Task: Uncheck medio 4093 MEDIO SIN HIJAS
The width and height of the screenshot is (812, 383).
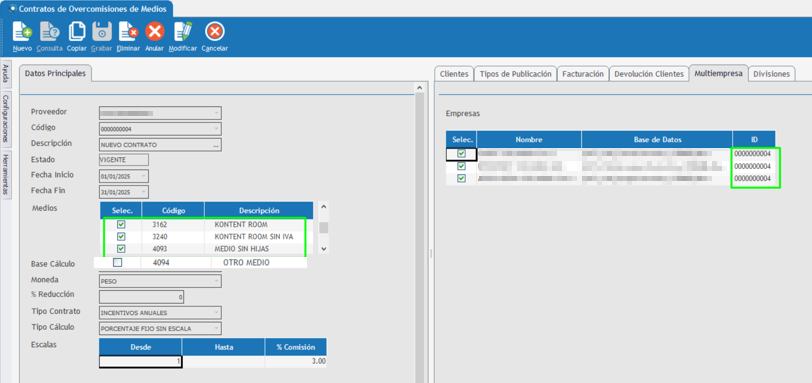Action: point(121,249)
